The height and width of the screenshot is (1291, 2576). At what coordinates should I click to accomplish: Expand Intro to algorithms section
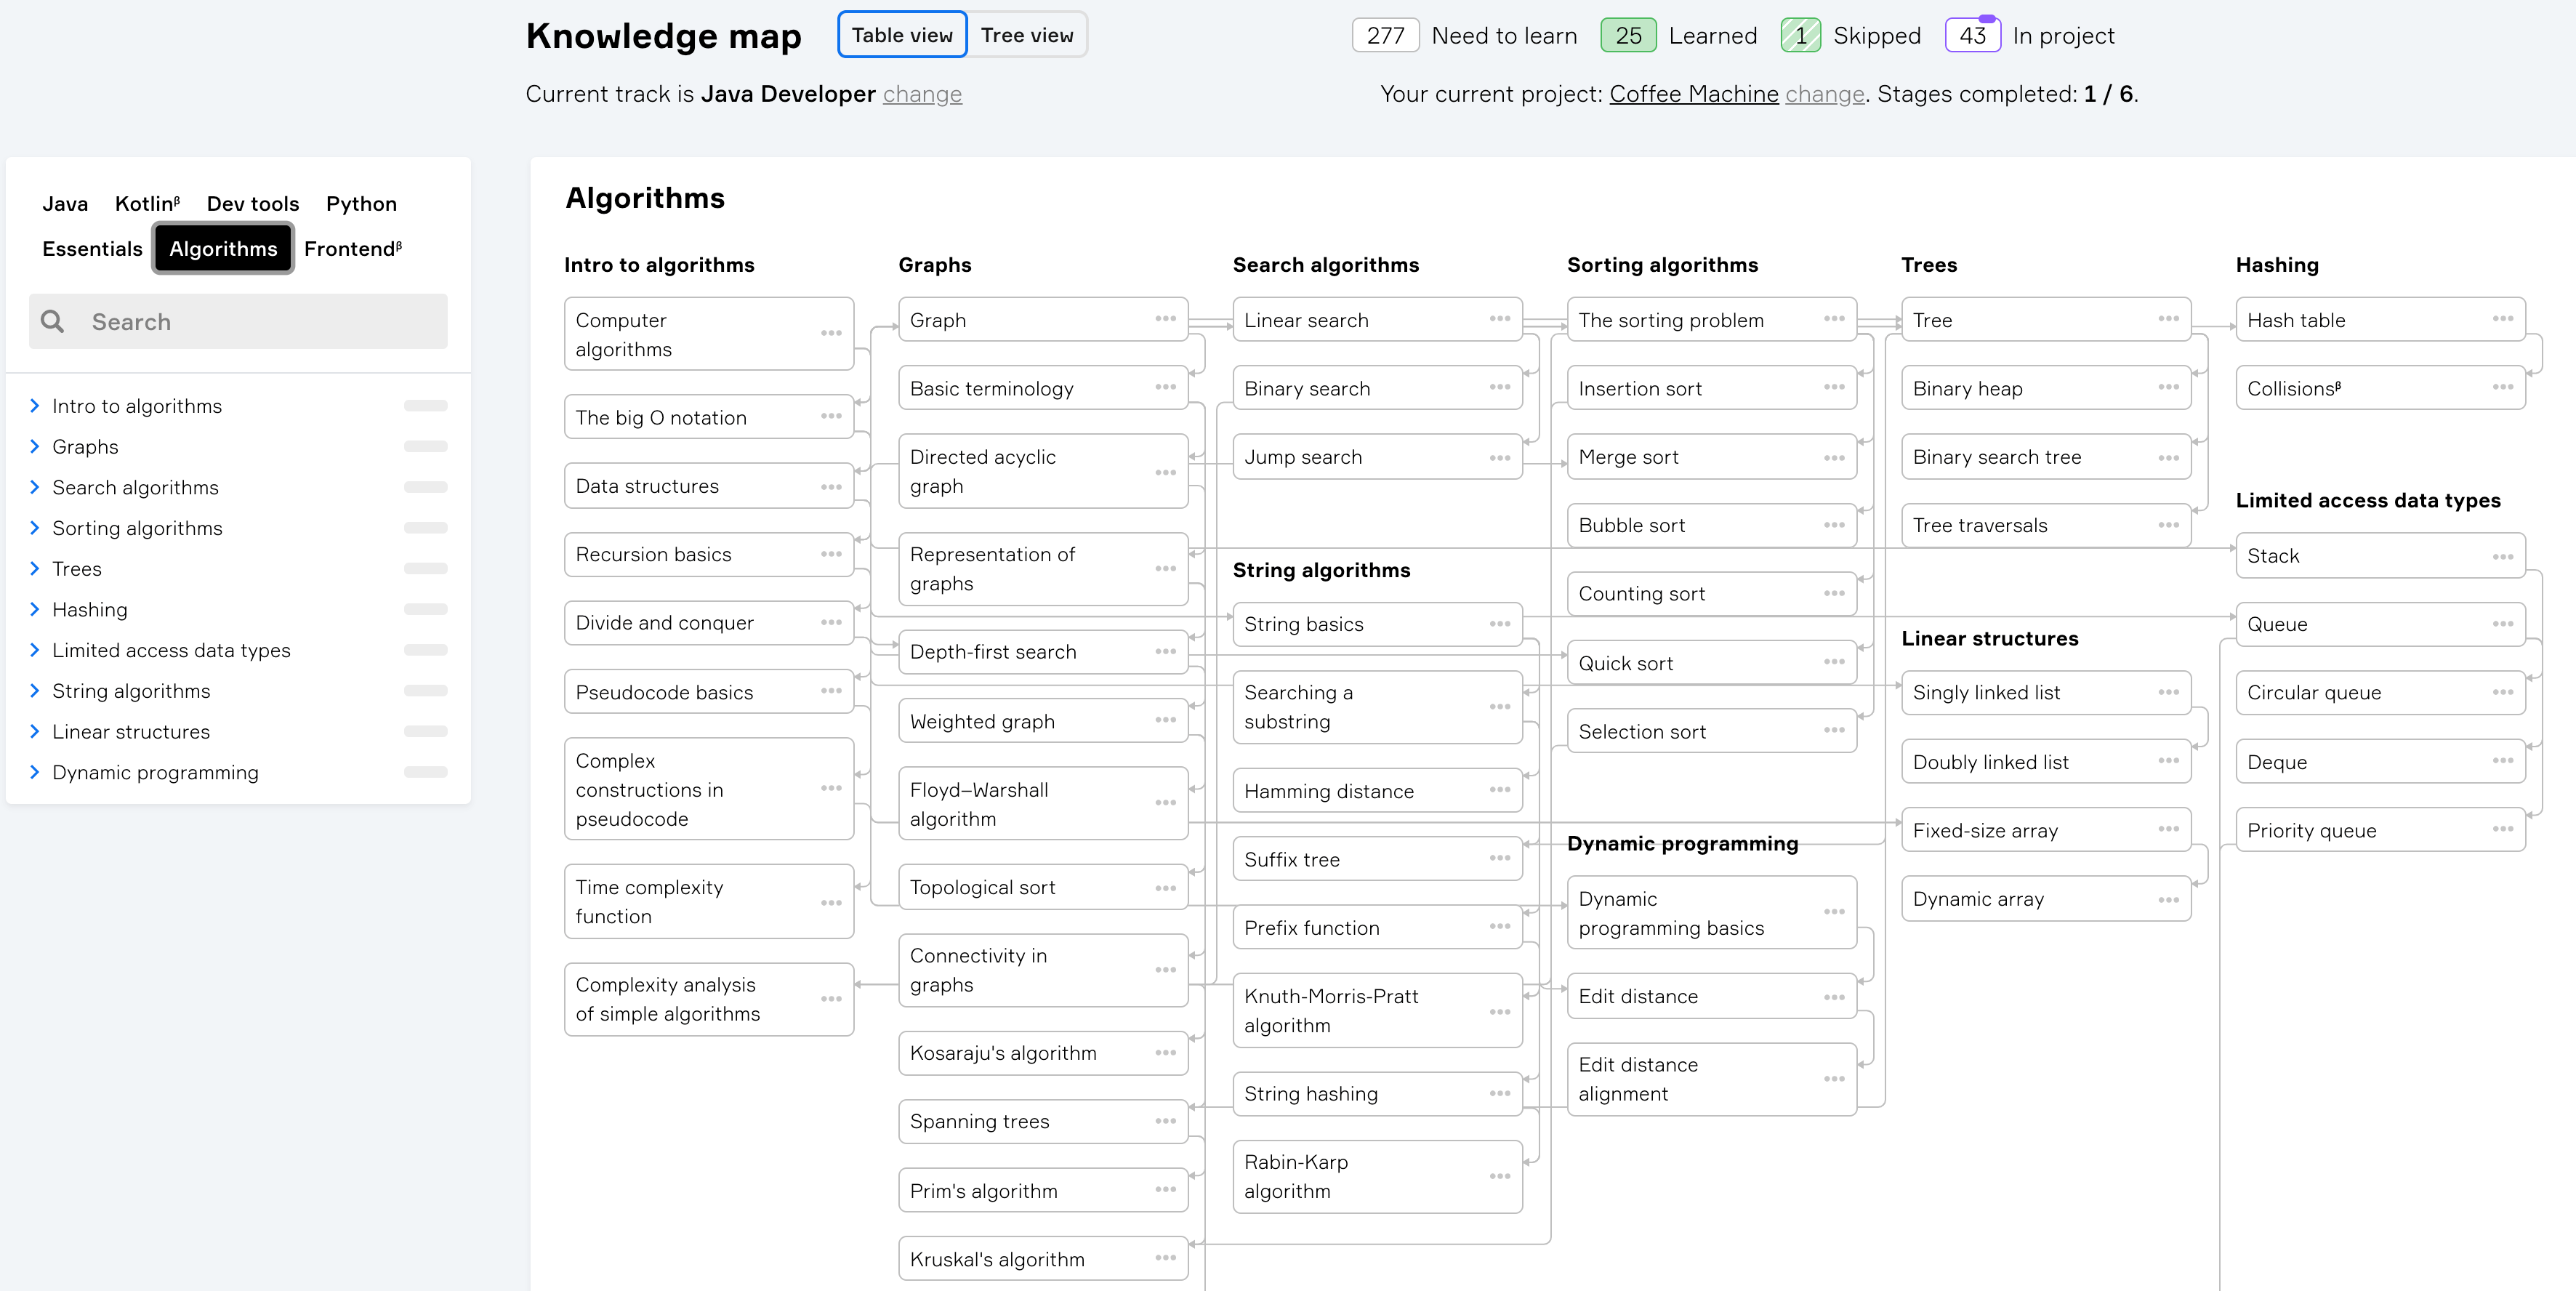tap(35, 406)
